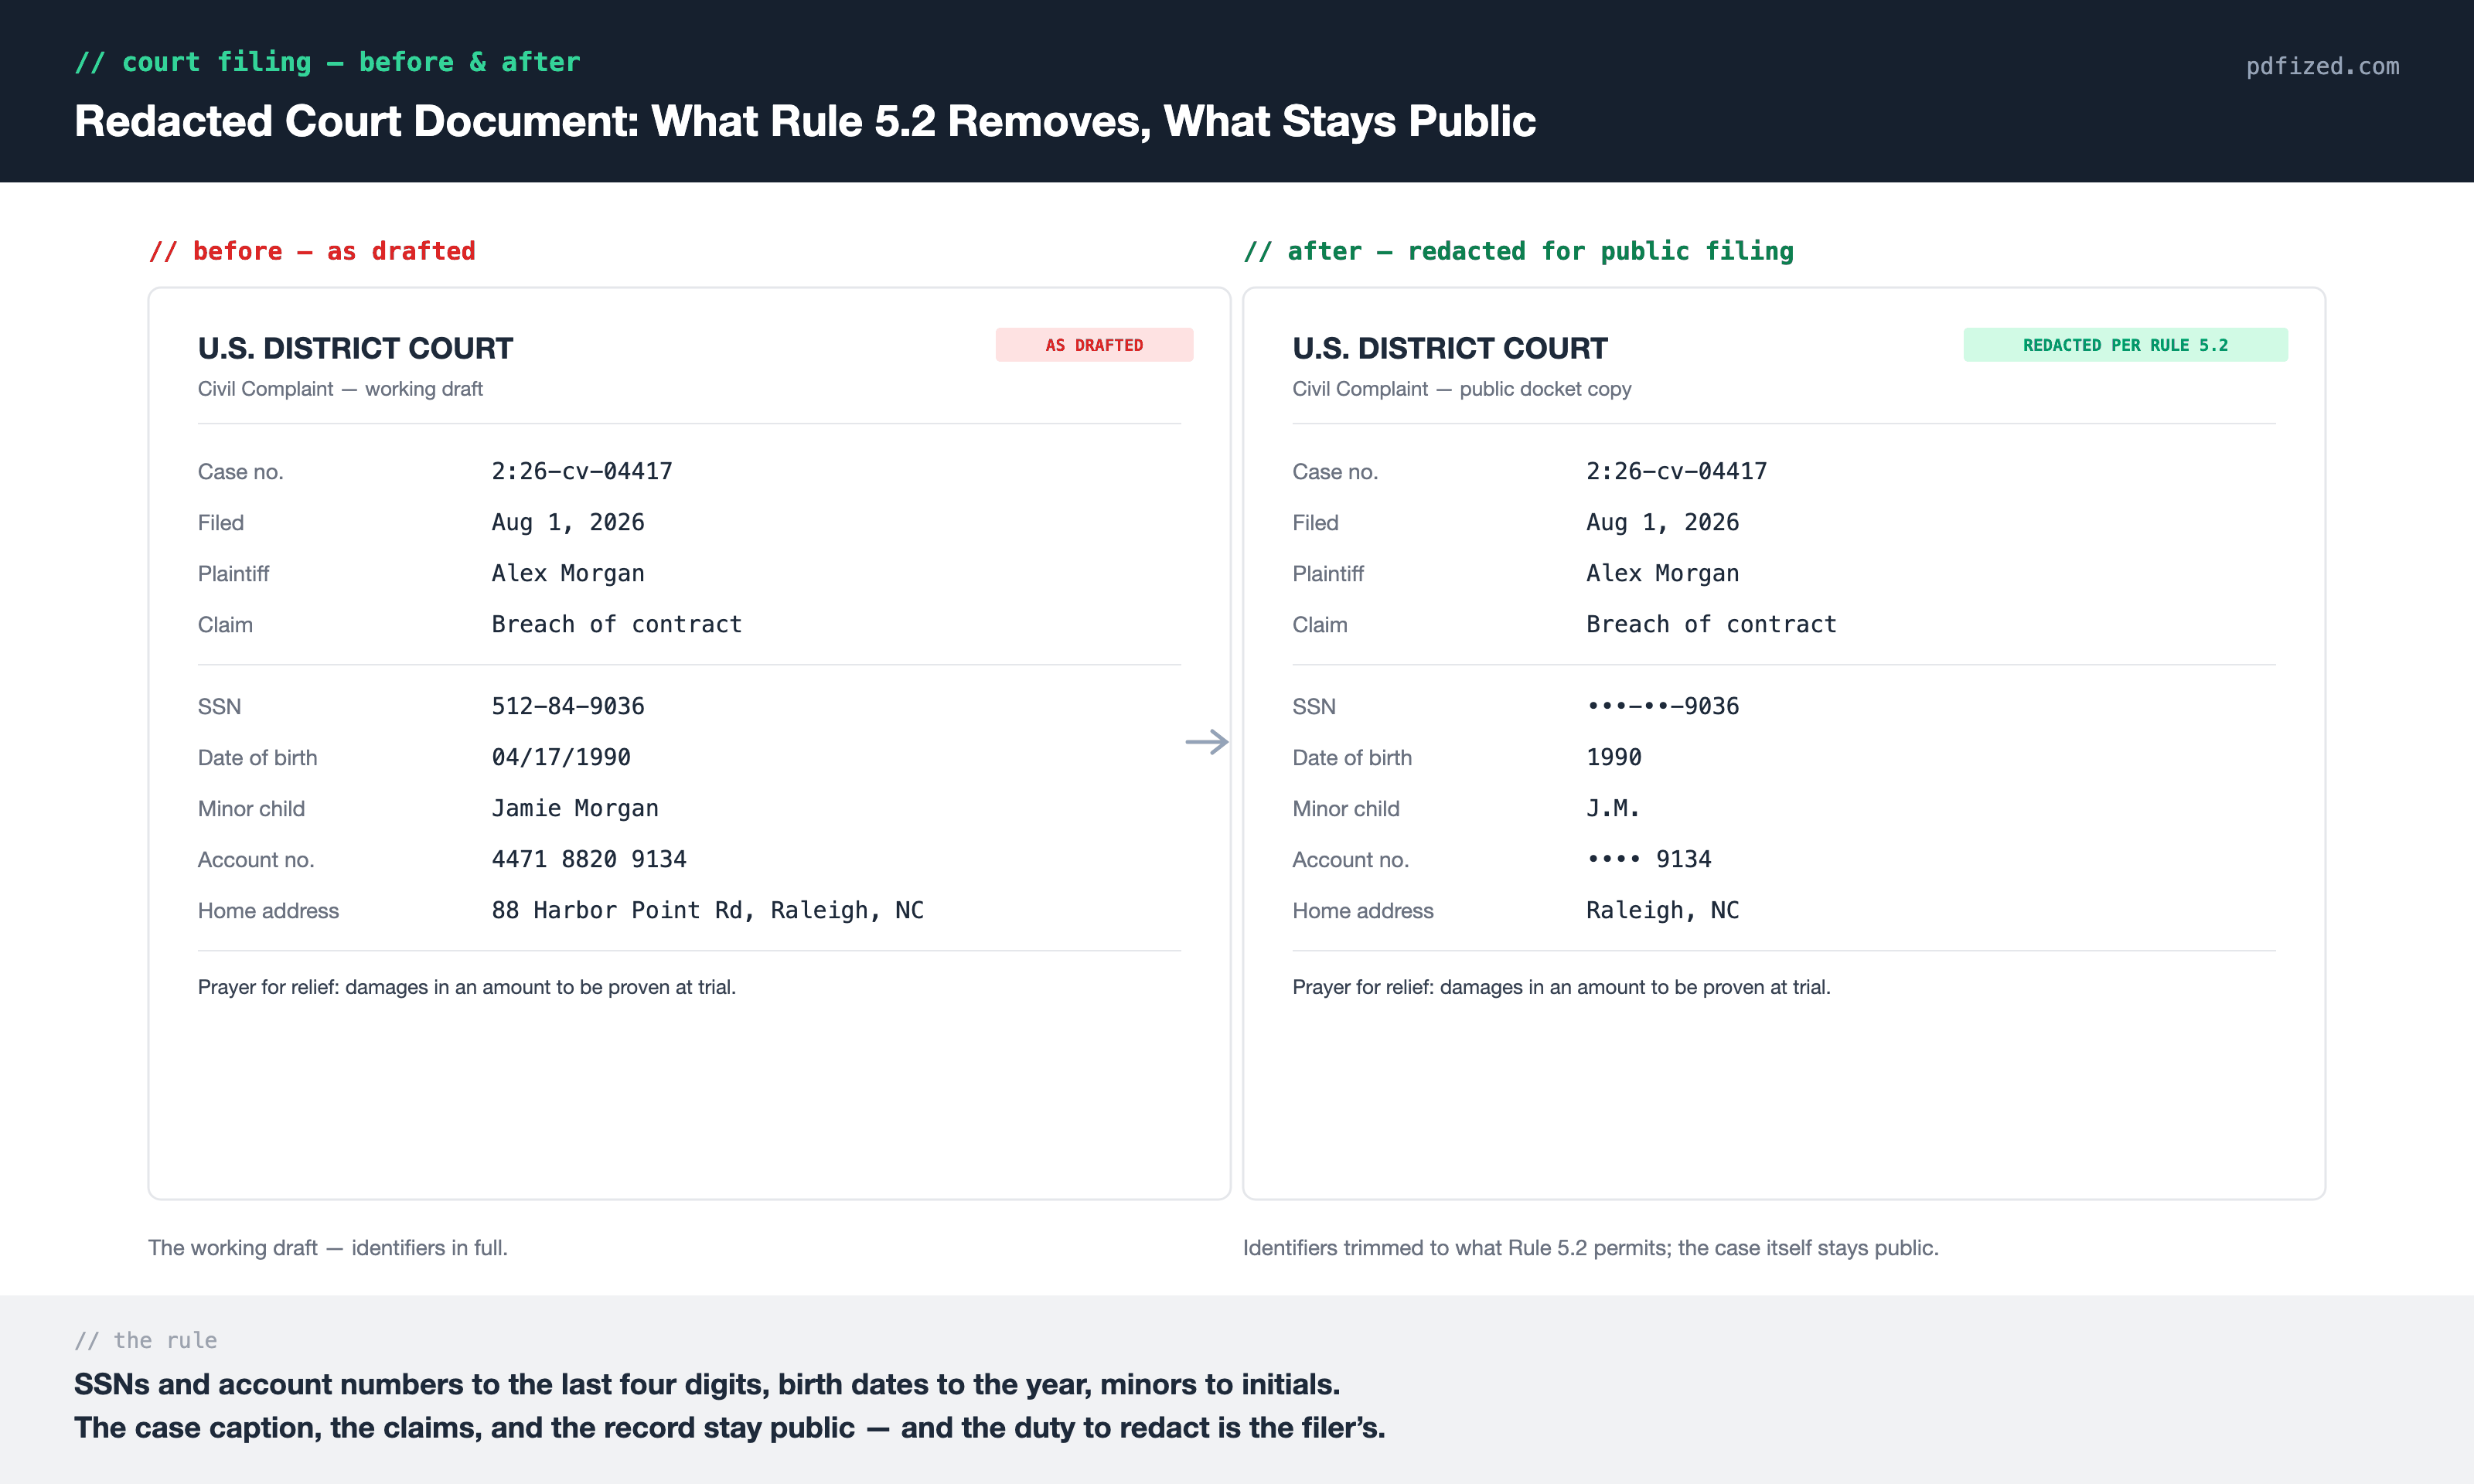
Task: Click the redacted card's U.S. DISTRICT COURT title
Action: point(1450,348)
